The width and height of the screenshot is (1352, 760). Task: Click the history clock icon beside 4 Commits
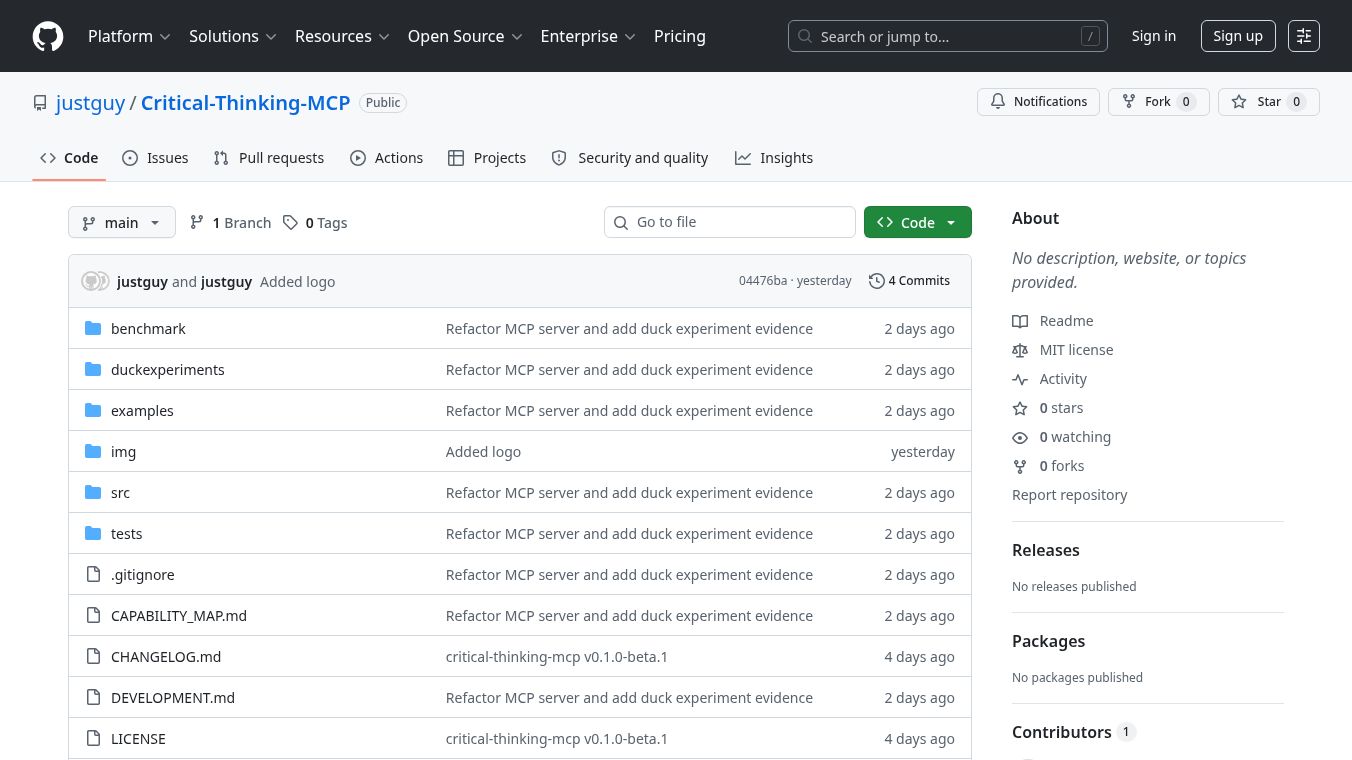point(877,281)
